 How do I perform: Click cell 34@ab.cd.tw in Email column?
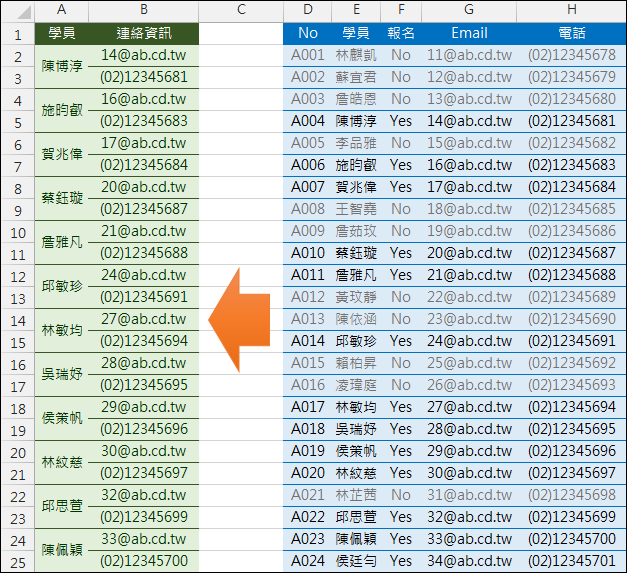tap(469, 561)
